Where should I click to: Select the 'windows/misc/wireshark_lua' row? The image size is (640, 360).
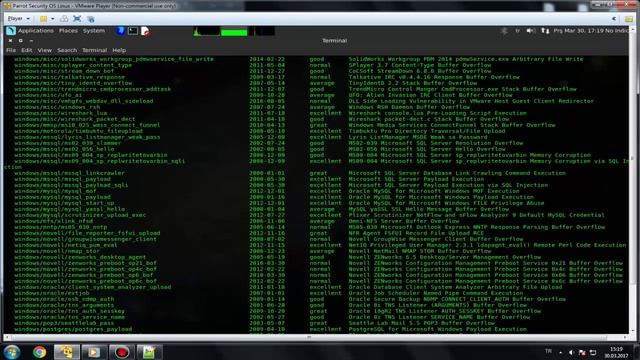[x=61, y=113]
